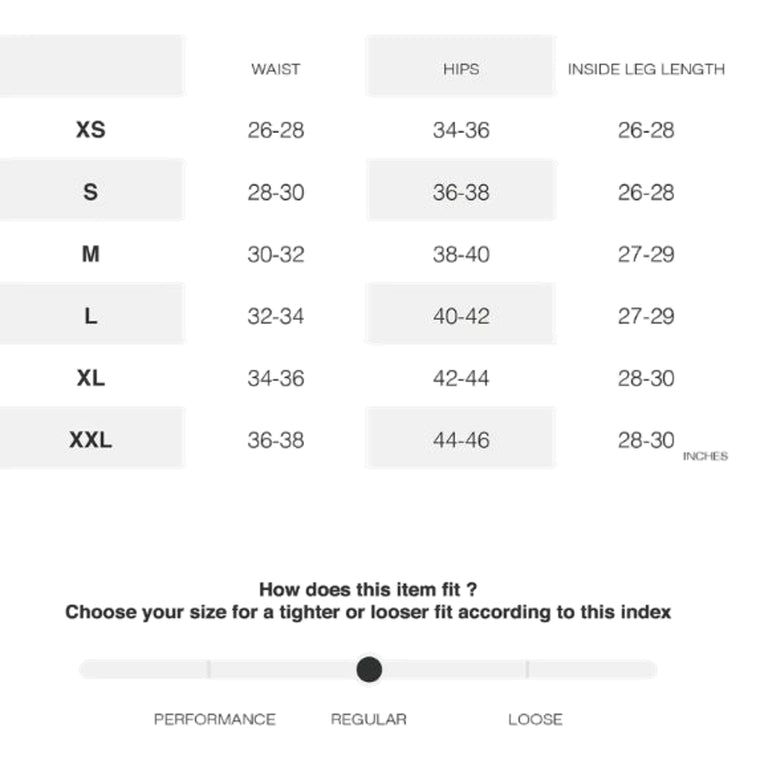Select the XXL size row label

coord(90,440)
